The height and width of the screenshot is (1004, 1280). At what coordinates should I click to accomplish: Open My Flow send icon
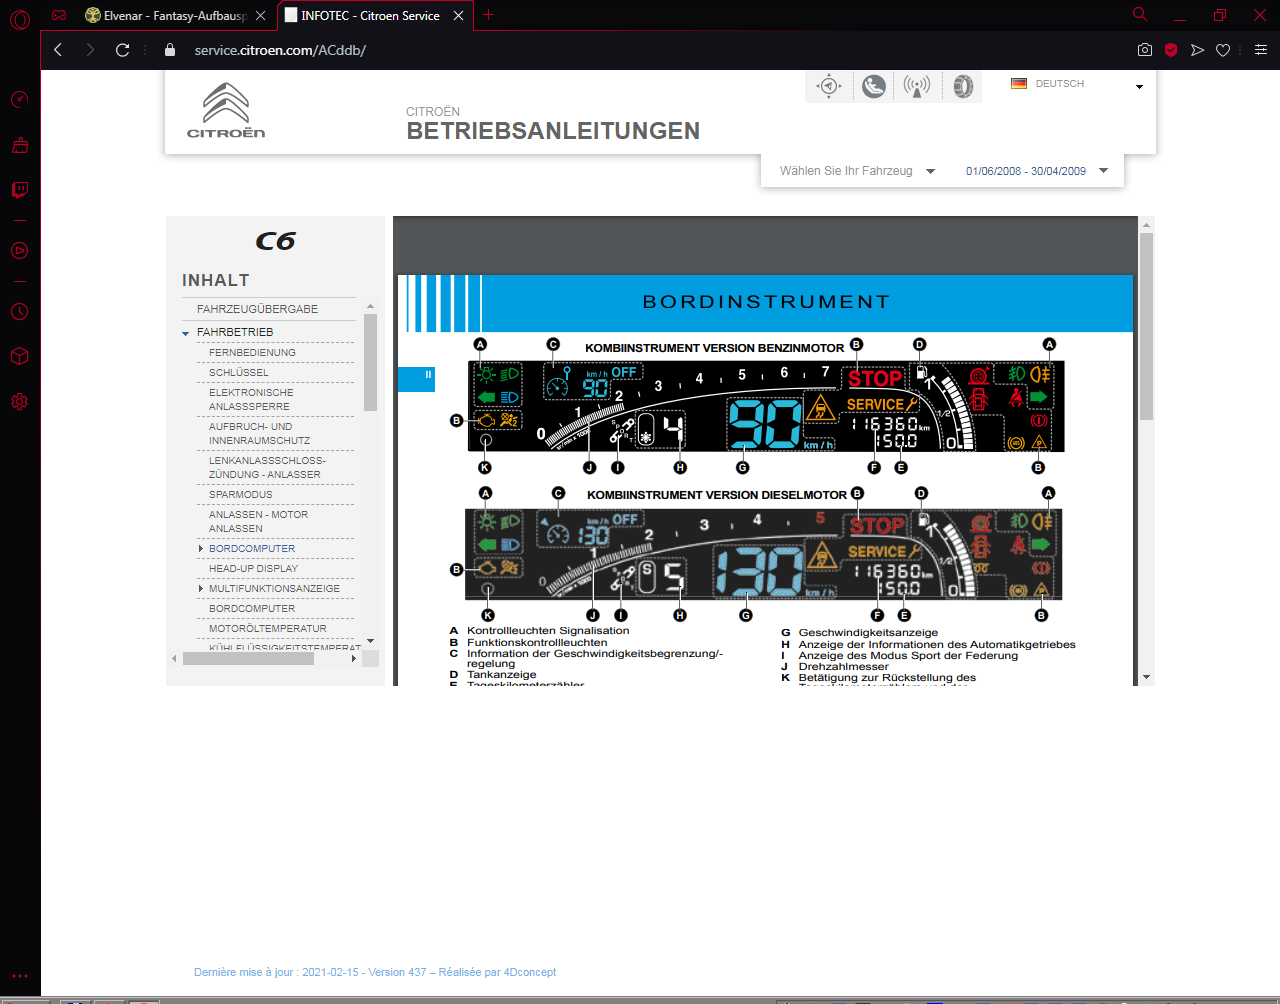(x=1197, y=50)
